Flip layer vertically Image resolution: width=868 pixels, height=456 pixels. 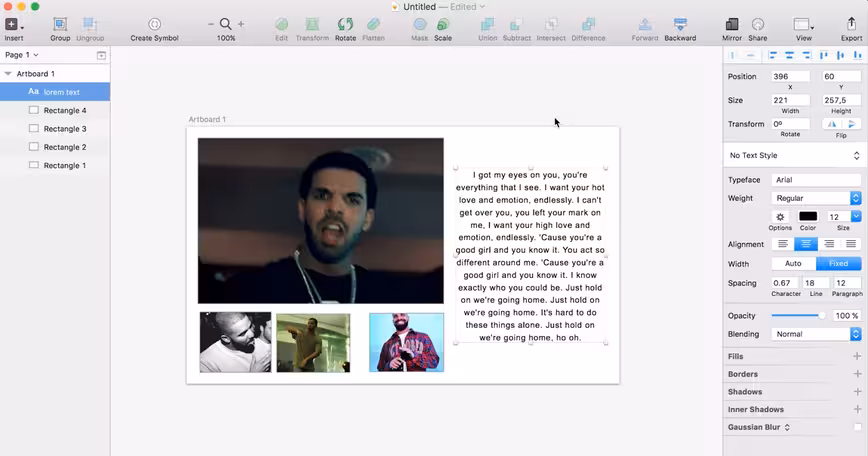click(851, 124)
